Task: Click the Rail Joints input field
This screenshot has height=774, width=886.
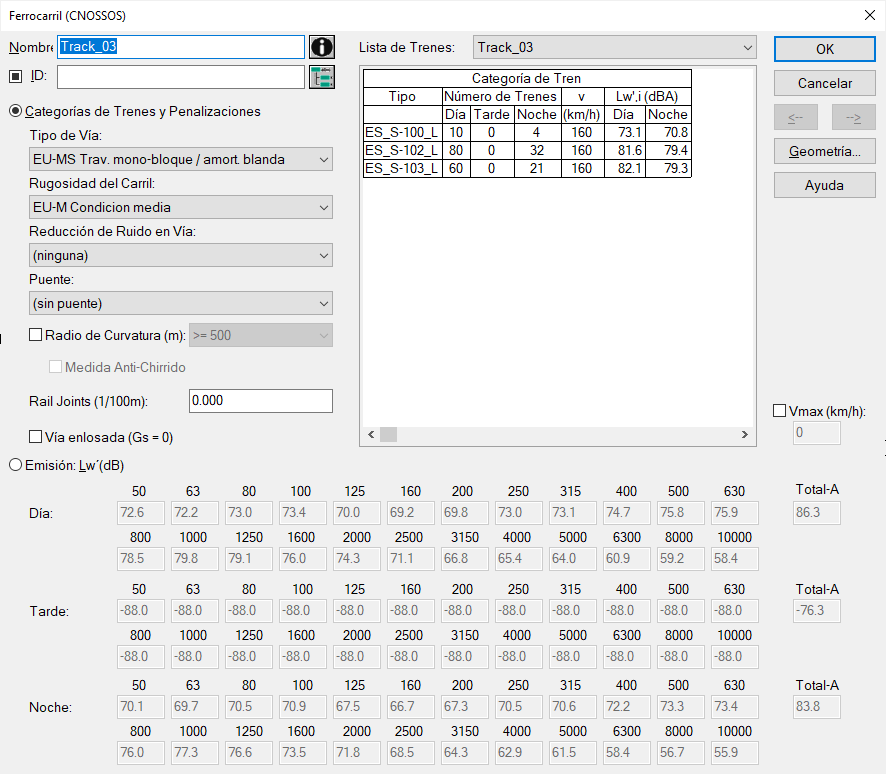Action: [x=260, y=401]
